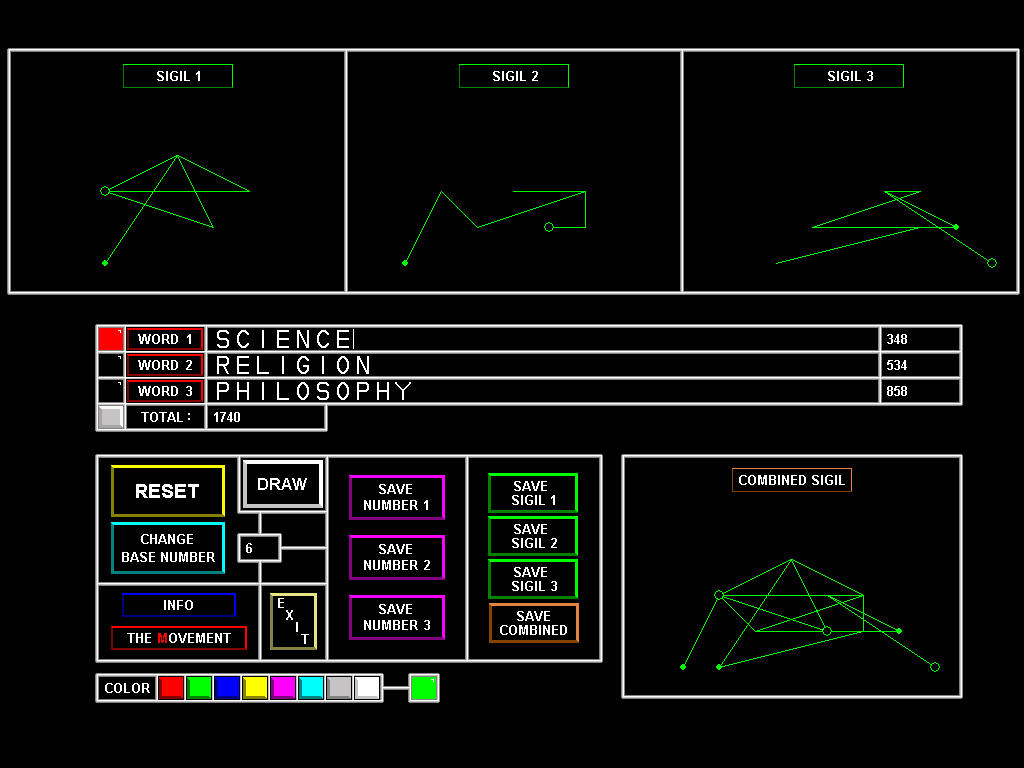This screenshot has height=768, width=1024.
Task: Open the INFO screen
Action: 178,605
